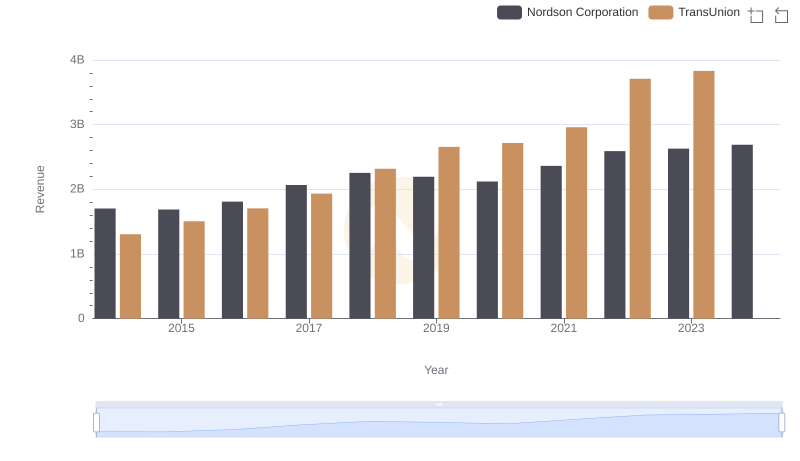
Task: Select TransUnion bar for 2016
Action: coord(258,264)
